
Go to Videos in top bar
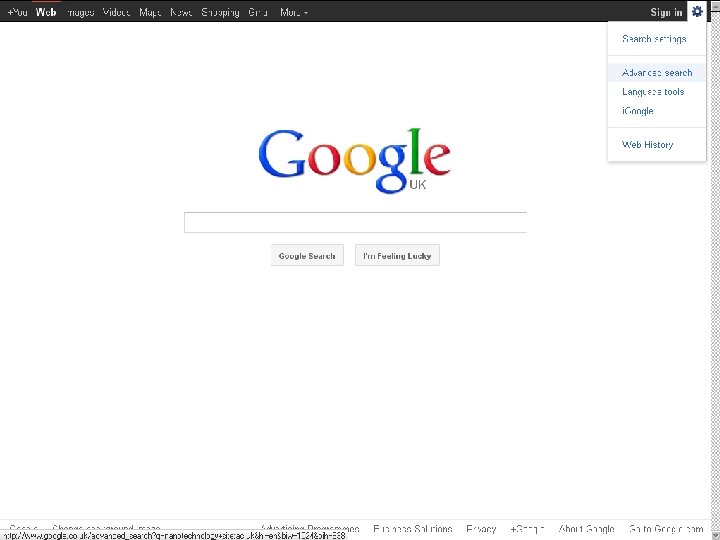[x=116, y=12]
